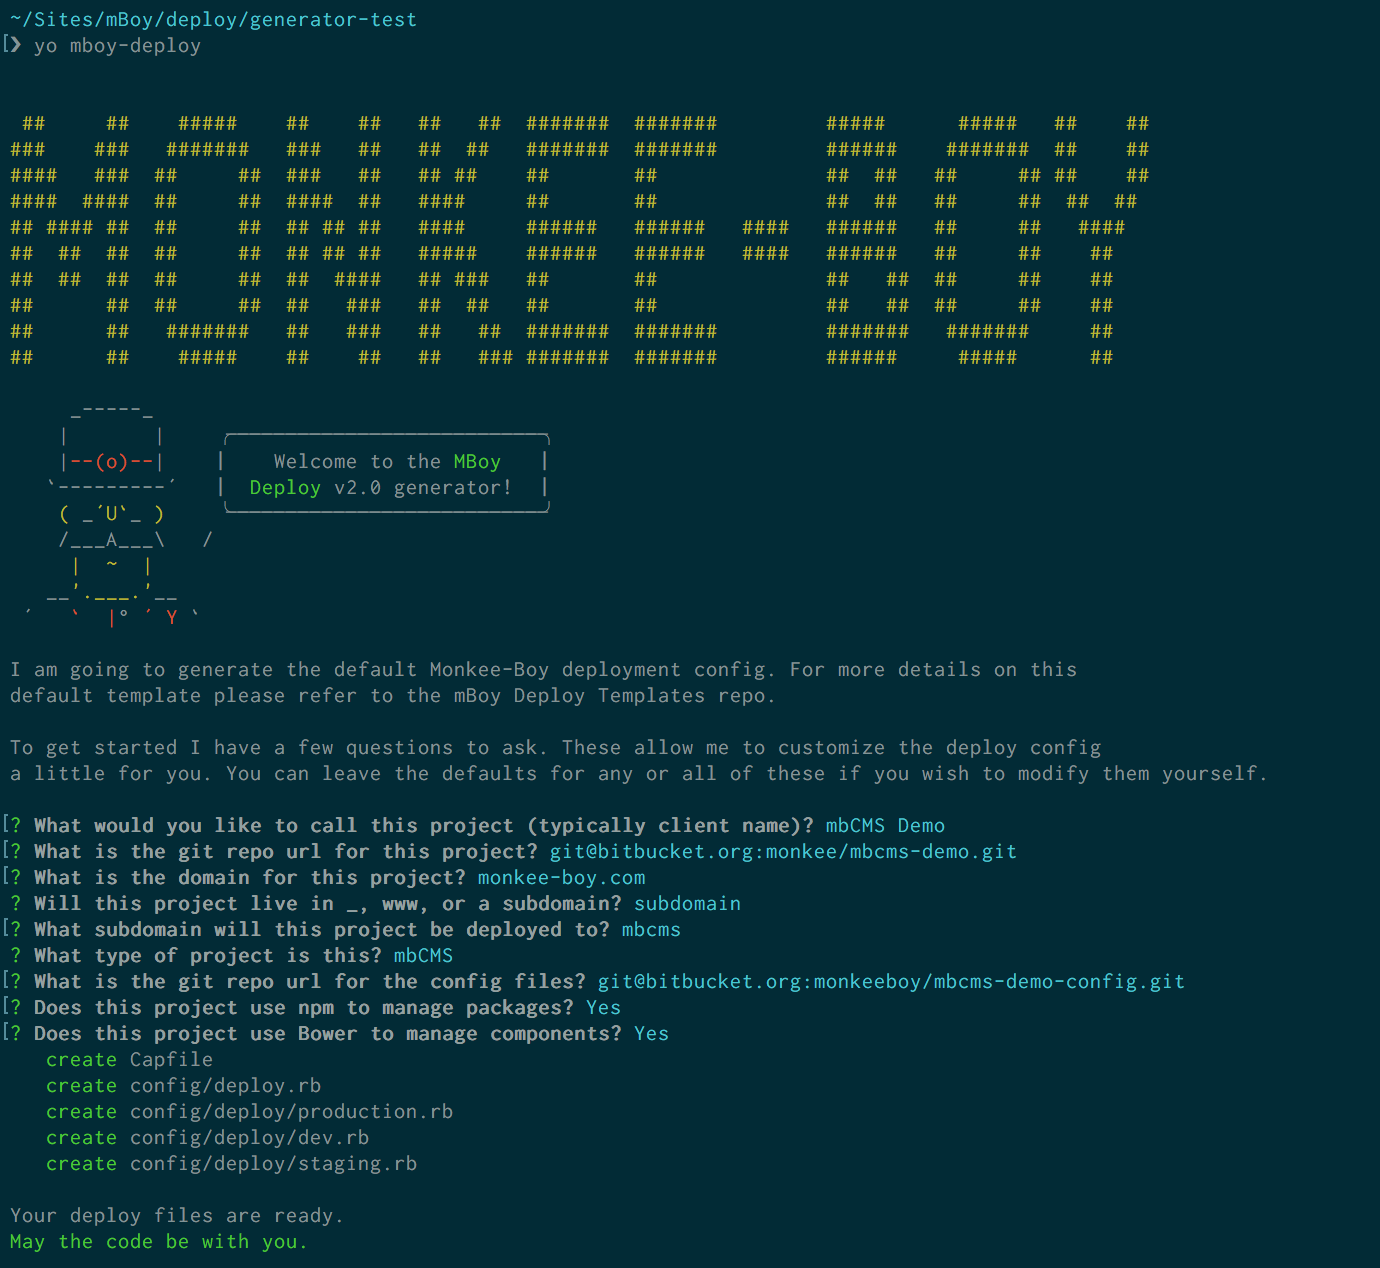Click the Yeoman ASCII character's red (o) eye
Viewport: 1380px width, 1268px height.
tap(111, 462)
